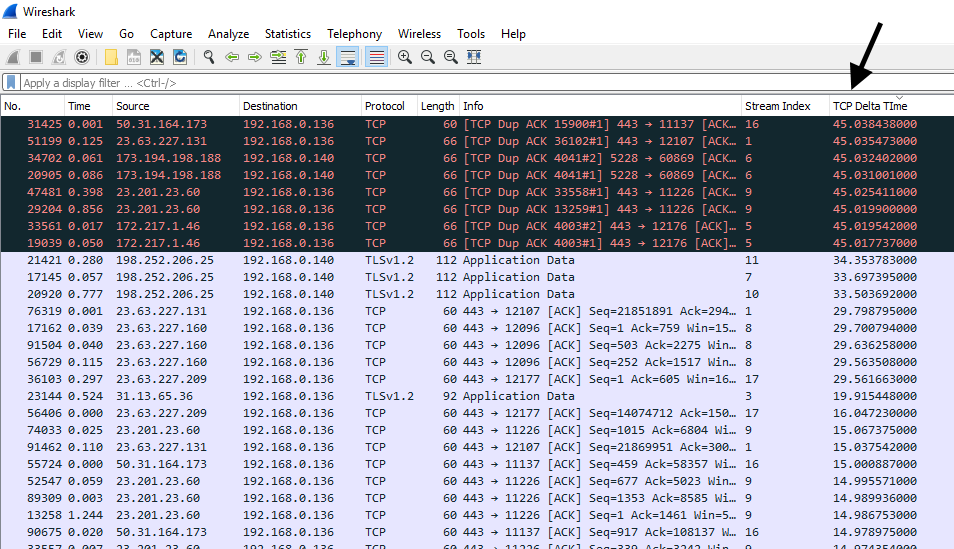The width and height of the screenshot is (954, 549).
Task: Close this capture file icon
Action: (157, 57)
